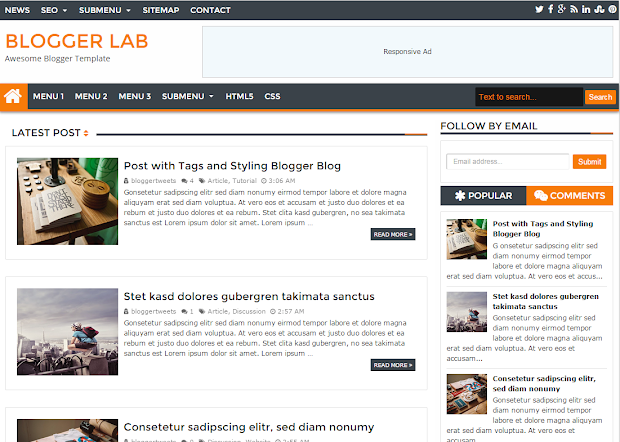Screen dimensions: 620x442
Task: Select MENU 1 in main navigation
Action: click(48, 96)
